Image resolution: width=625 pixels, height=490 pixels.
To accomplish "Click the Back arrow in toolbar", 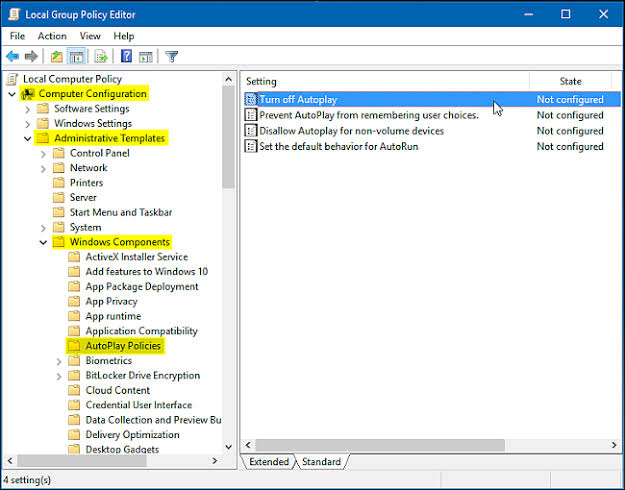I will click(x=13, y=56).
